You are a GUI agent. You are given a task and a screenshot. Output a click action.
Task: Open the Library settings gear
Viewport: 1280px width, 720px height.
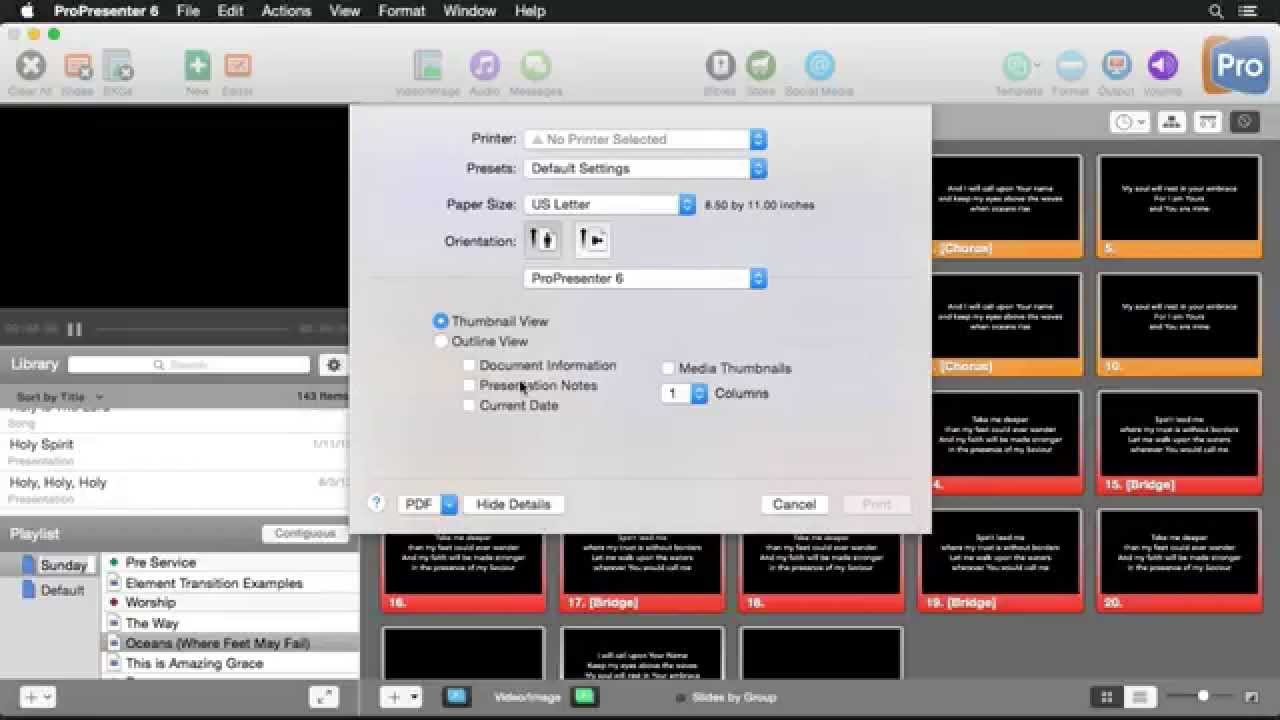pos(333,365)
